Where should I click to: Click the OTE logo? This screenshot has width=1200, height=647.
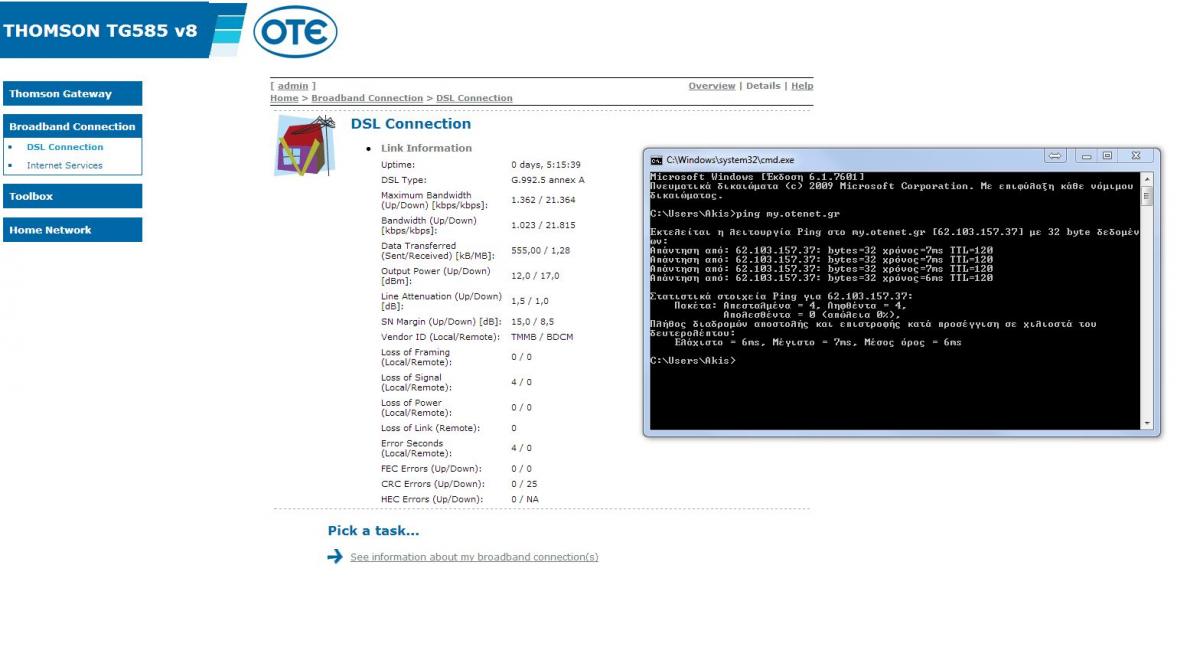[296, 31]
